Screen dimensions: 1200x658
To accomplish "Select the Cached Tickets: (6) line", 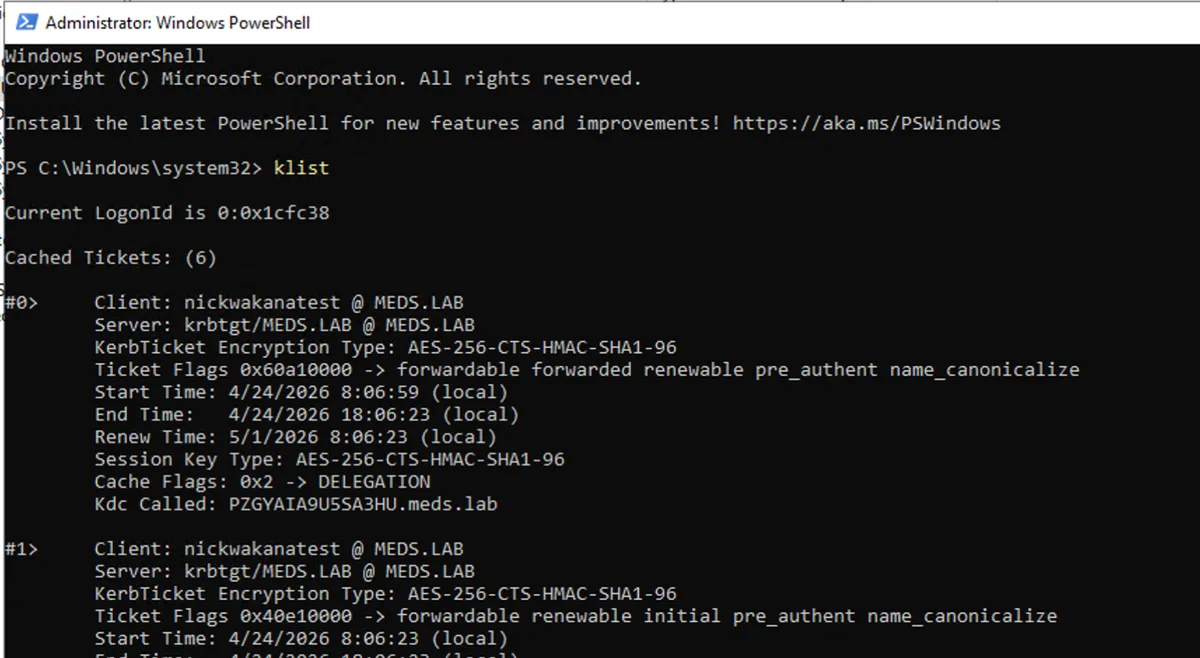I will [111, 257].
